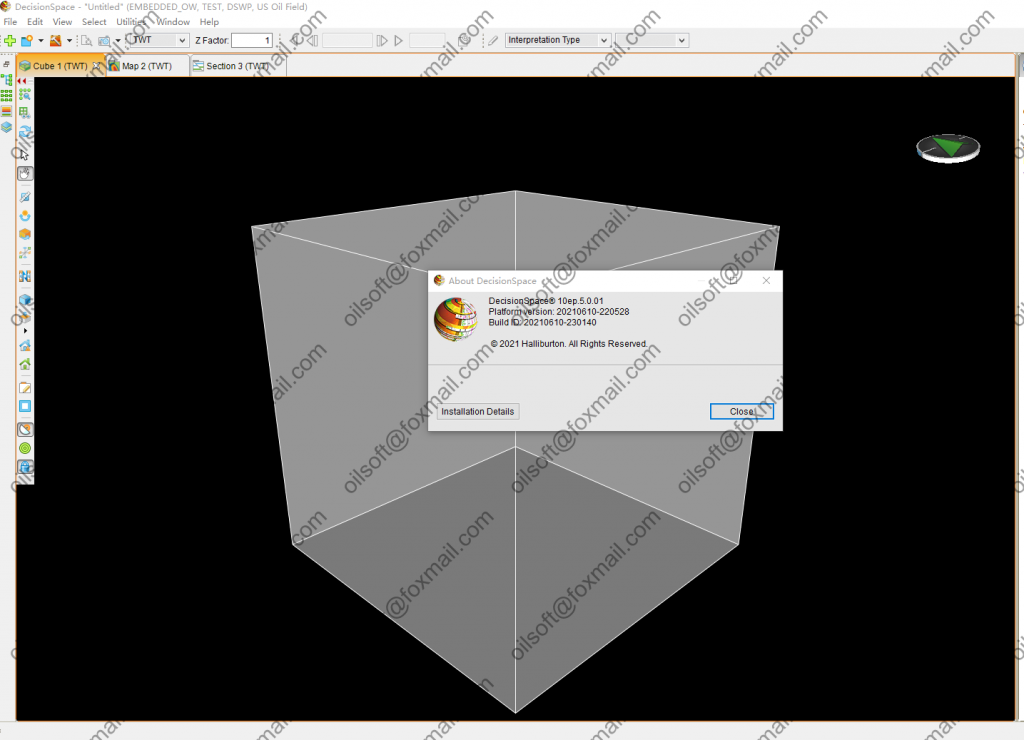Screen dimensions: 1024x740
Task: Switch to the Map 2 (TWT) tab
Action: (147, 66)
